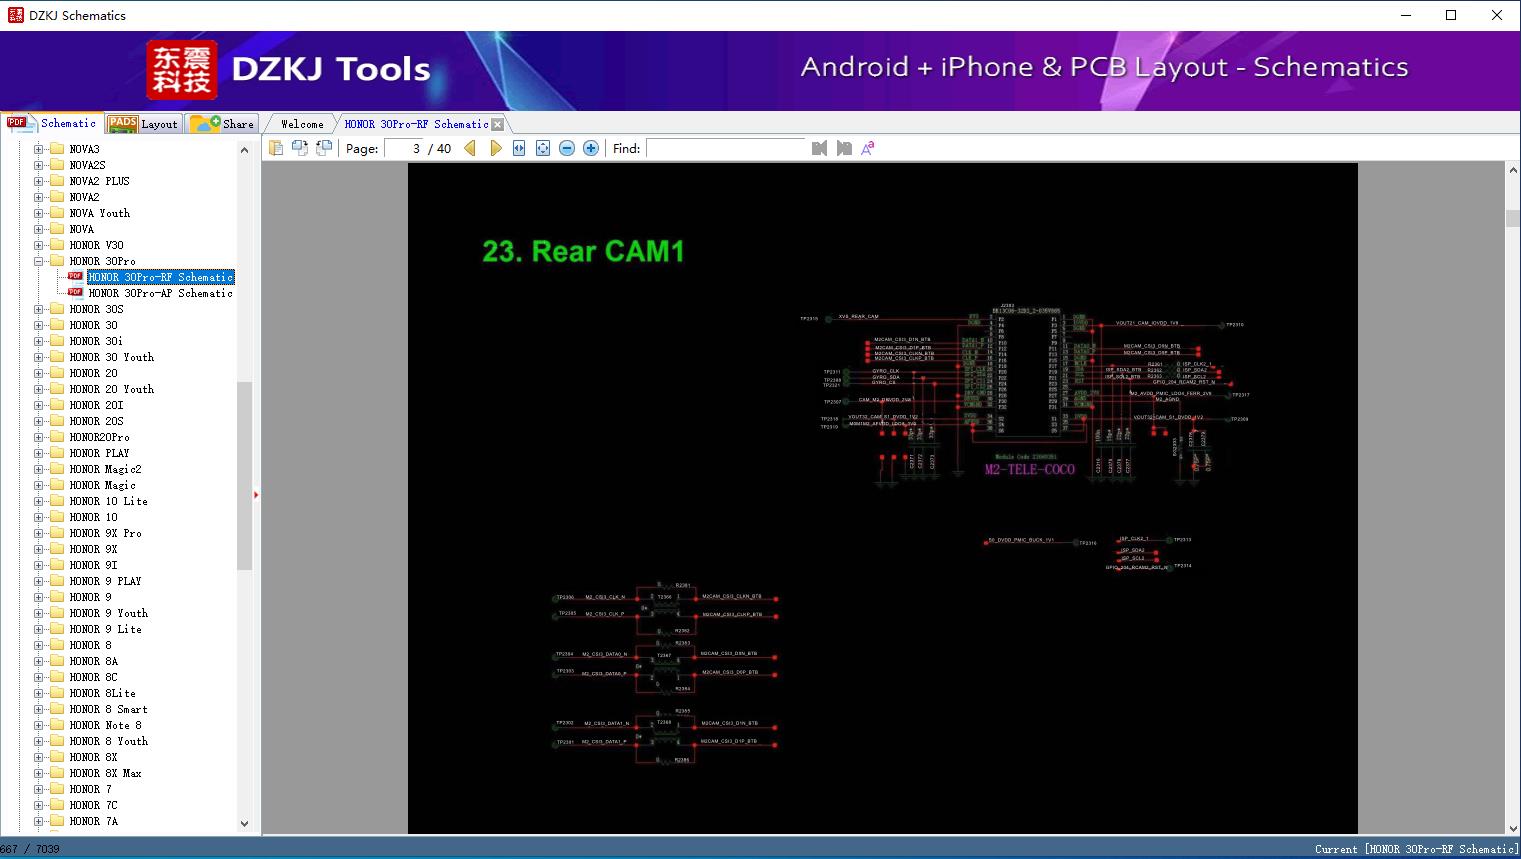Zoom out with the minus icon
Image resolution: width=1521 pixels, height=859 pixels.
567,148
